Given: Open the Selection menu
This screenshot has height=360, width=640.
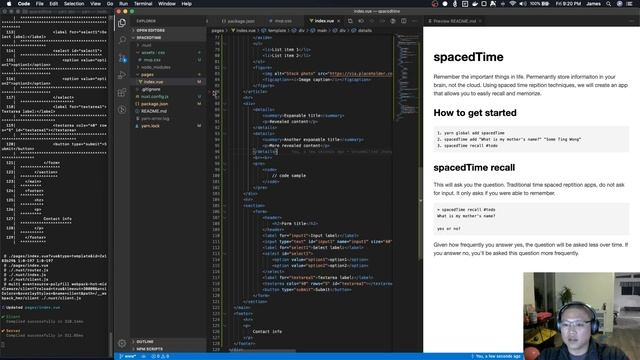Looking at the screenshot, I should (74, 4).
